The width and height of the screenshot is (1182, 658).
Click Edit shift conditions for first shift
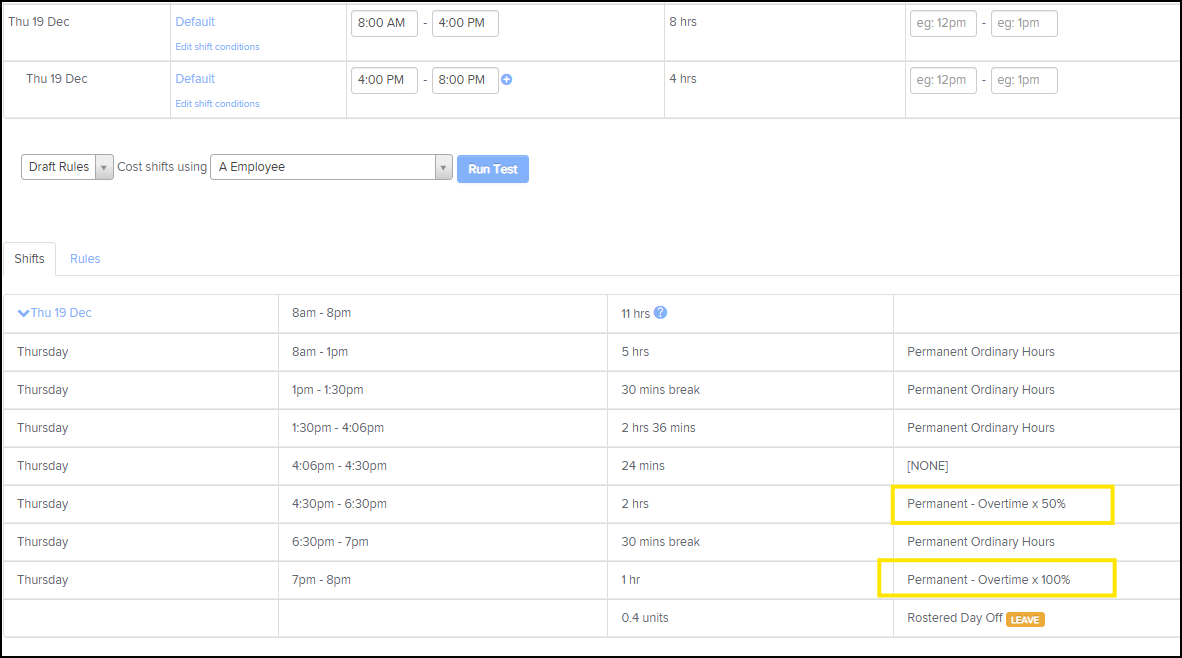(x=217, y=47)
